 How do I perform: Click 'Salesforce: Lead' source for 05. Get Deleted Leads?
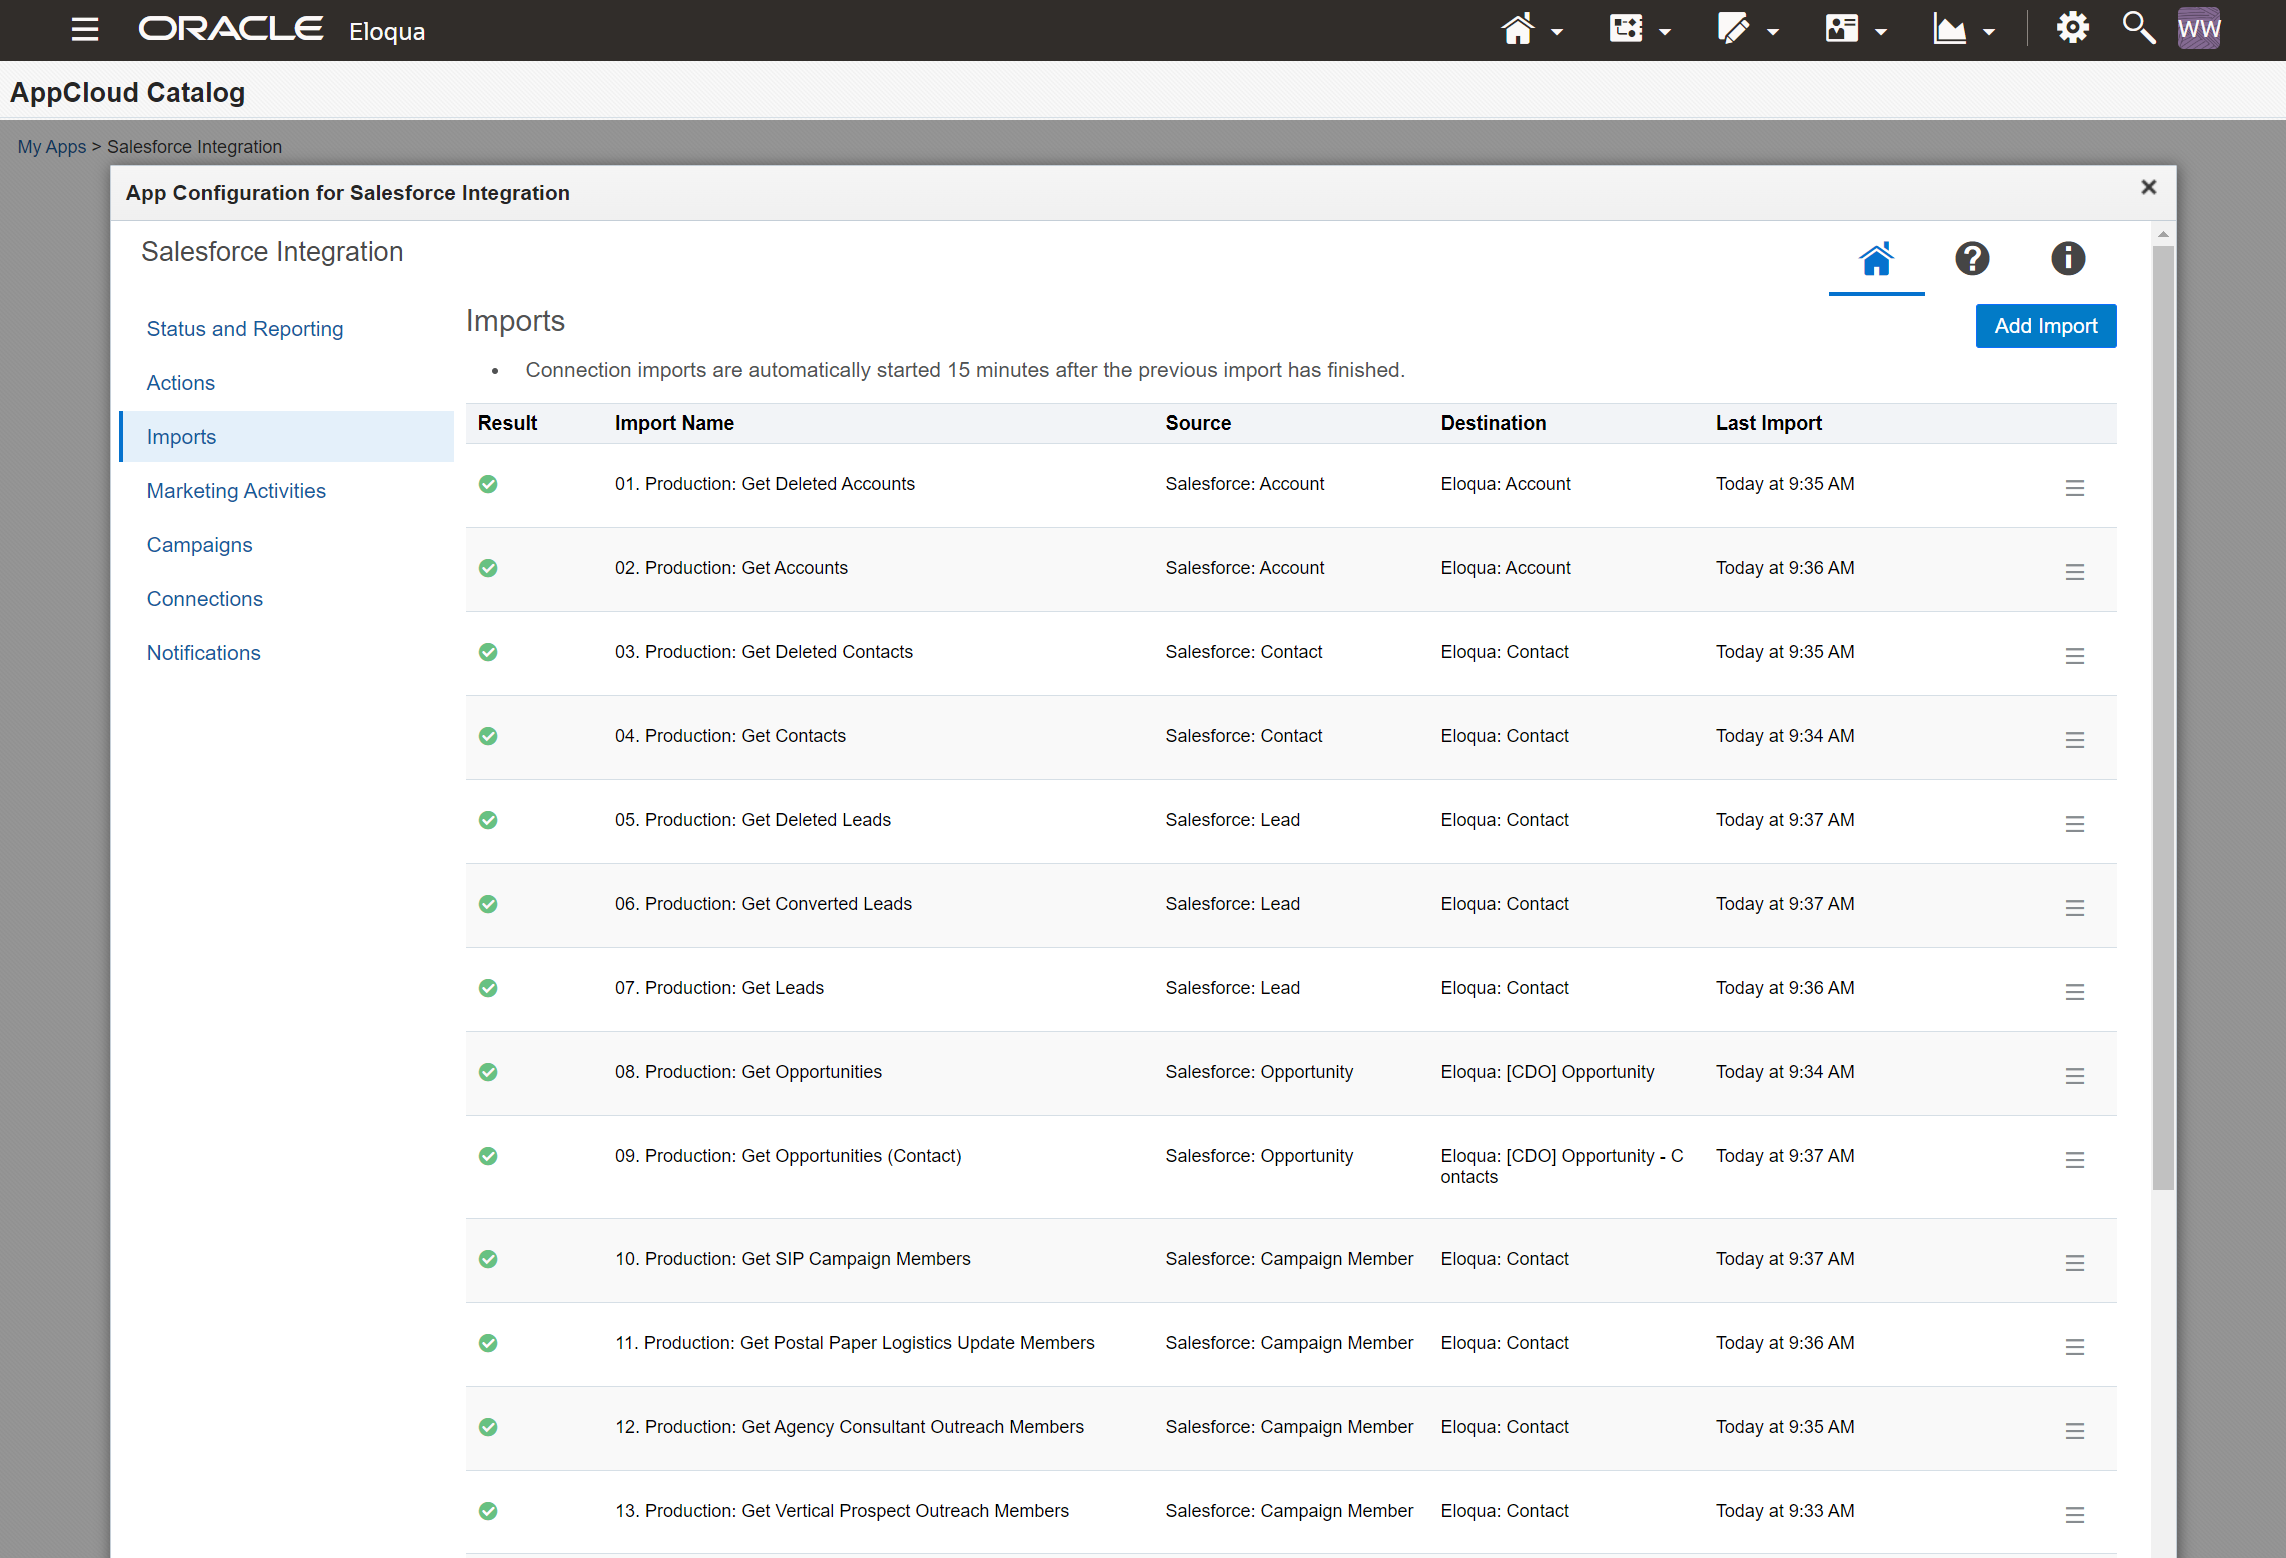pos(1232,820)
